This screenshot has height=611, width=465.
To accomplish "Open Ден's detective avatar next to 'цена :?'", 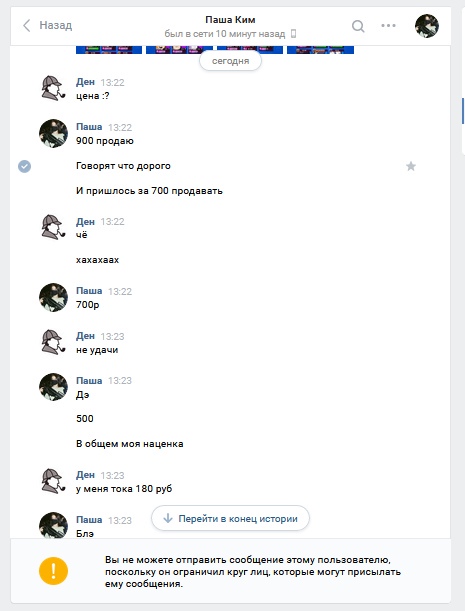I will (53, 88).
